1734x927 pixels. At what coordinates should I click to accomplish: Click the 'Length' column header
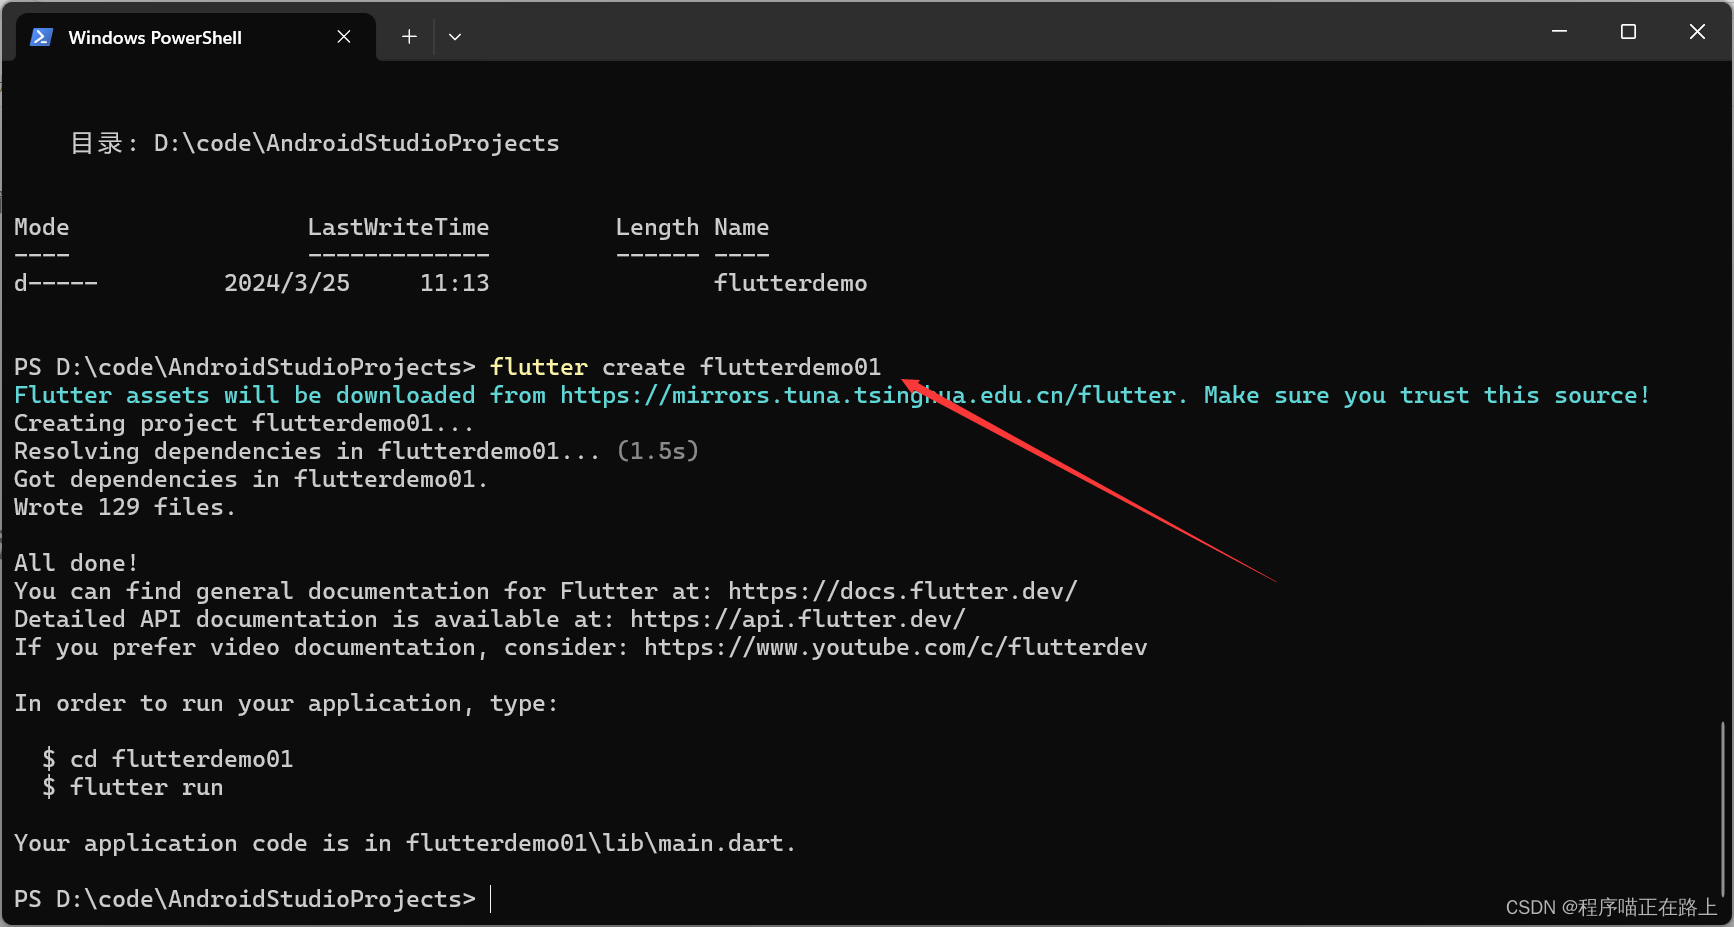coord(657,228)
